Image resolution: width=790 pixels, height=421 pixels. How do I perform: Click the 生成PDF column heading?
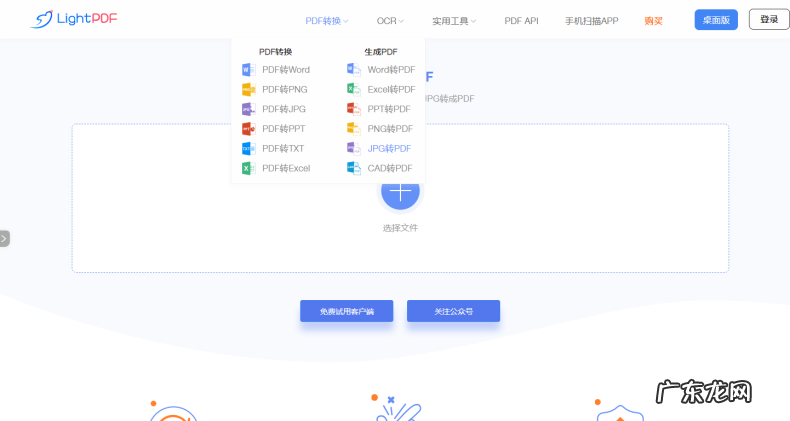click(x=381, y=51)
